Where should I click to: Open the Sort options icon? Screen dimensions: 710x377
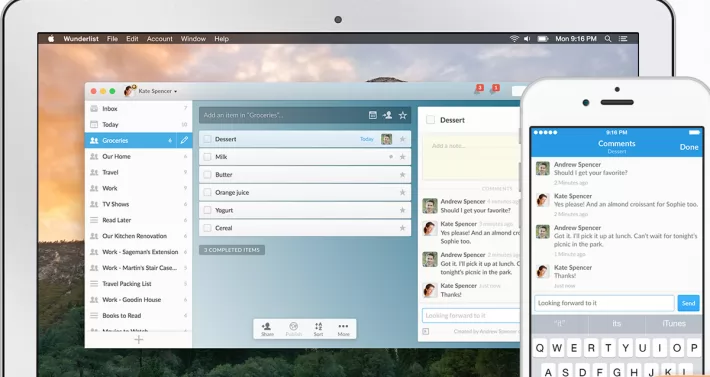pos(318,329)
